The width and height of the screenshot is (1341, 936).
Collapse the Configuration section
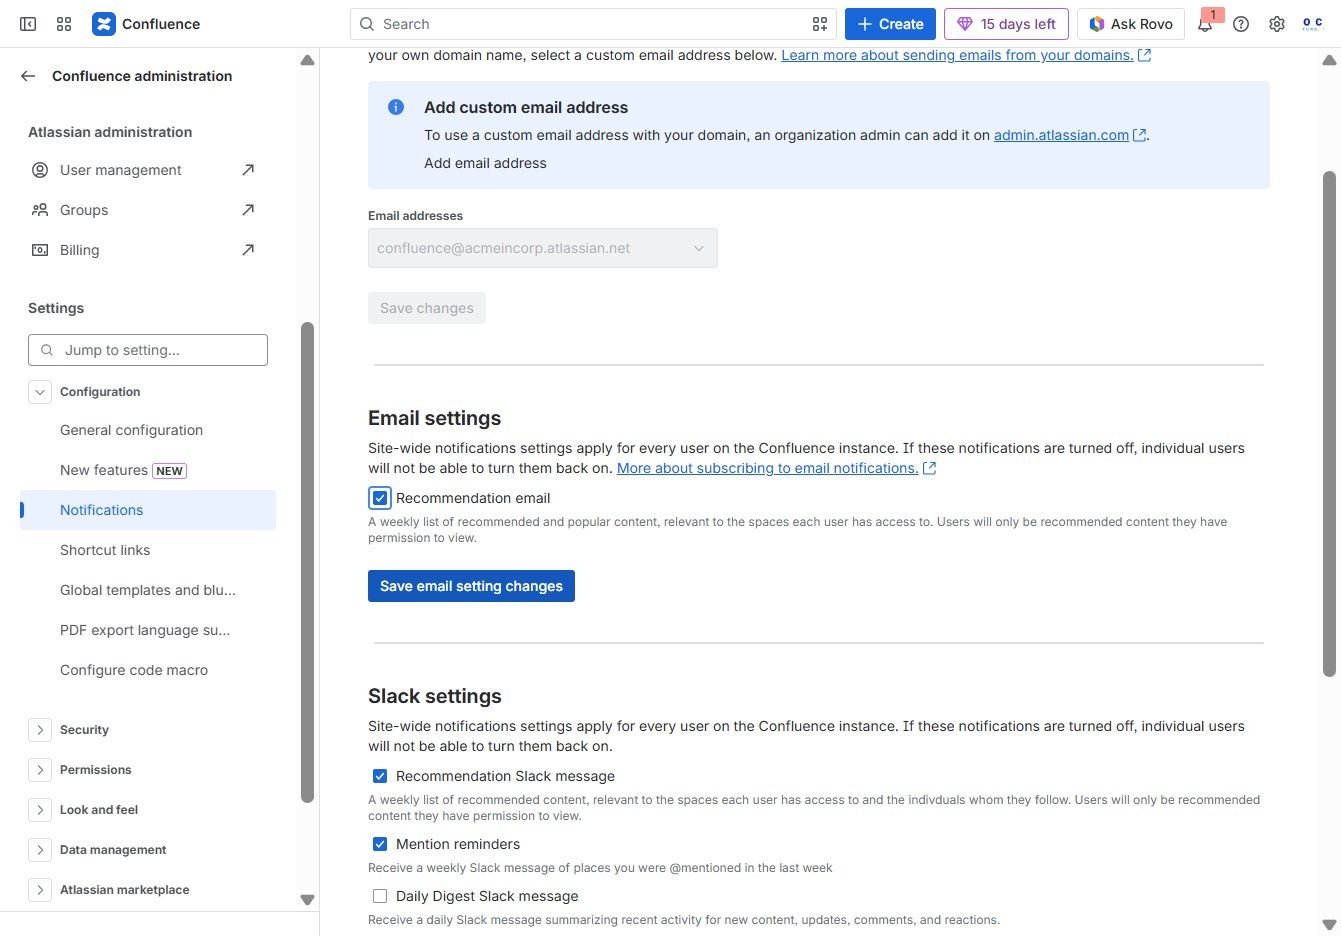tap(40, 392)
